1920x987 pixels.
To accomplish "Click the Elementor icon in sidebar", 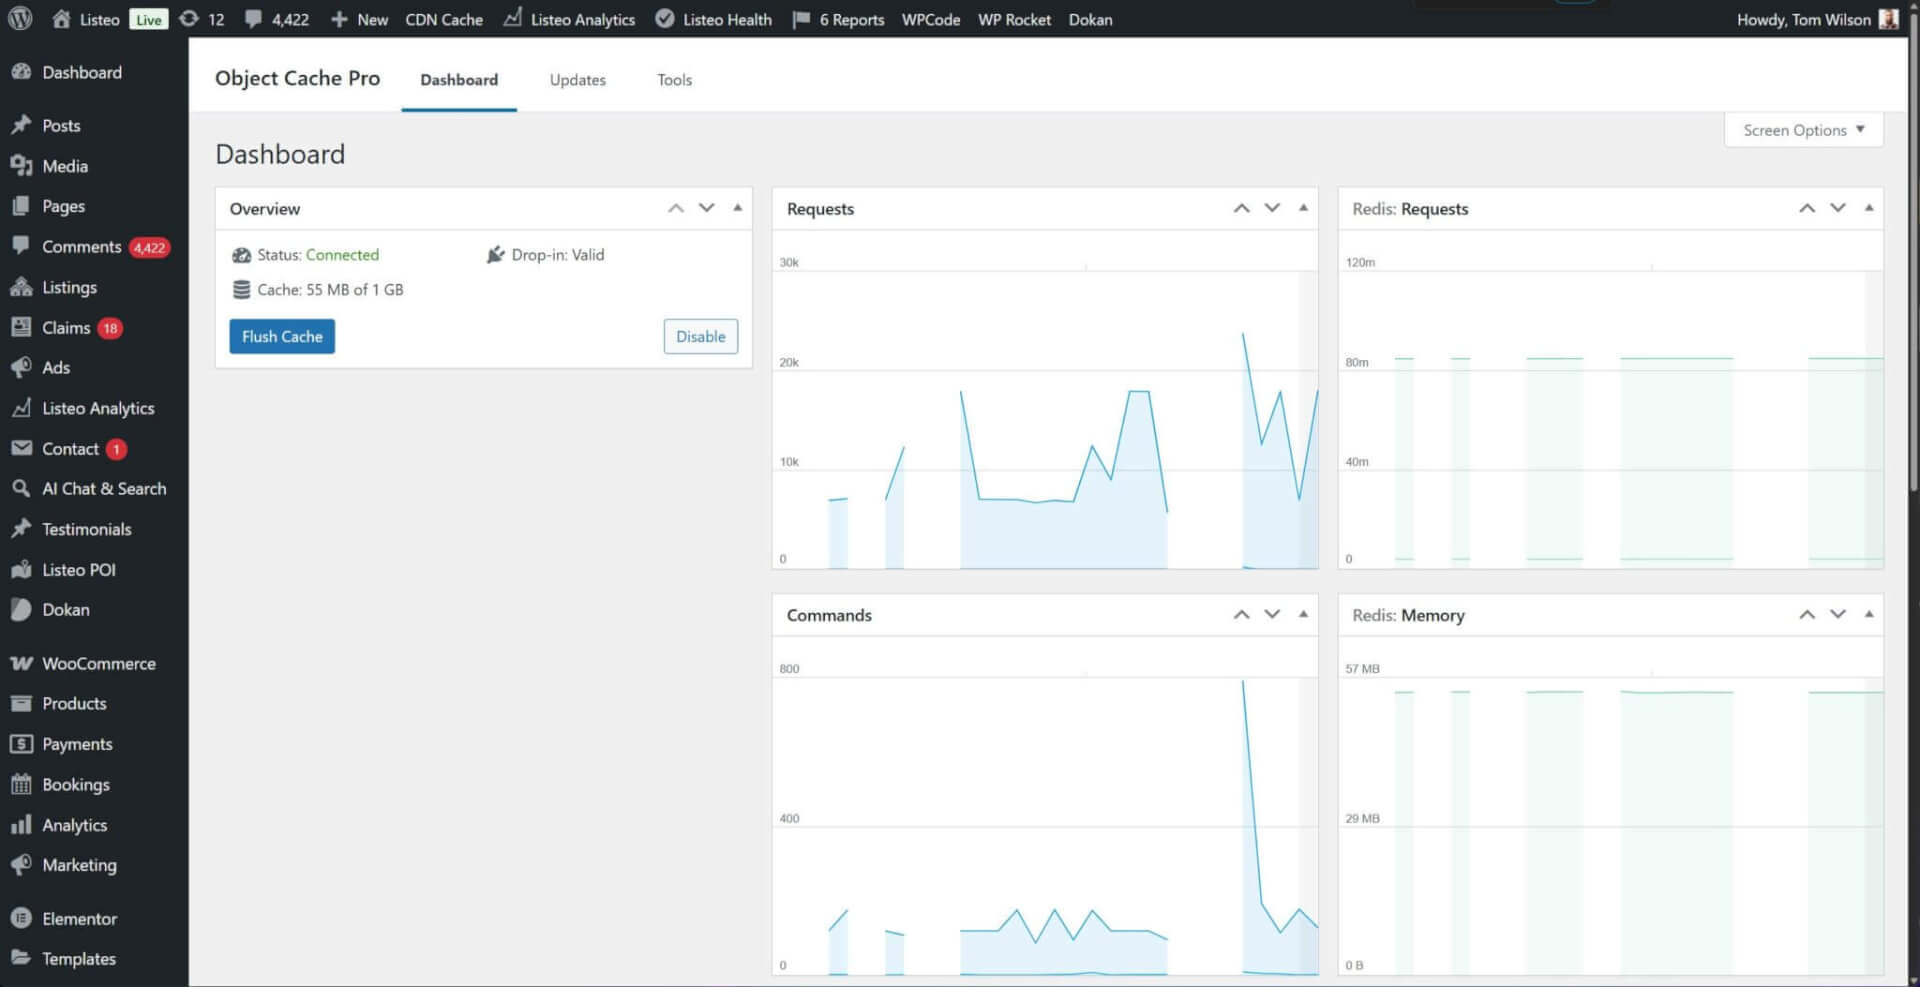I will (x=21, y=918).
